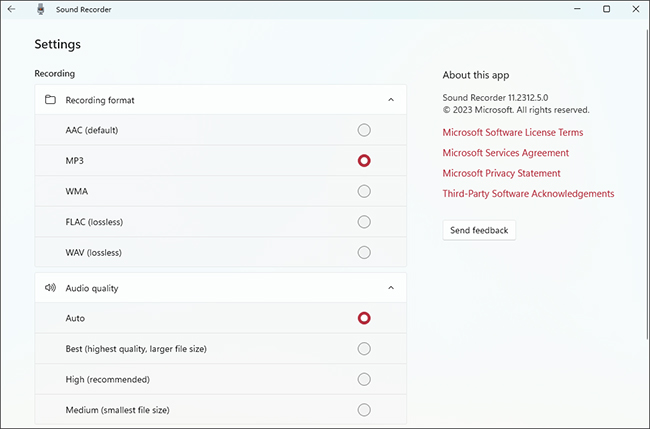Click the 'Sound Recorder 11.2312.5.0' version text
This screenshot has width=650, height=429.
point(495,98)
